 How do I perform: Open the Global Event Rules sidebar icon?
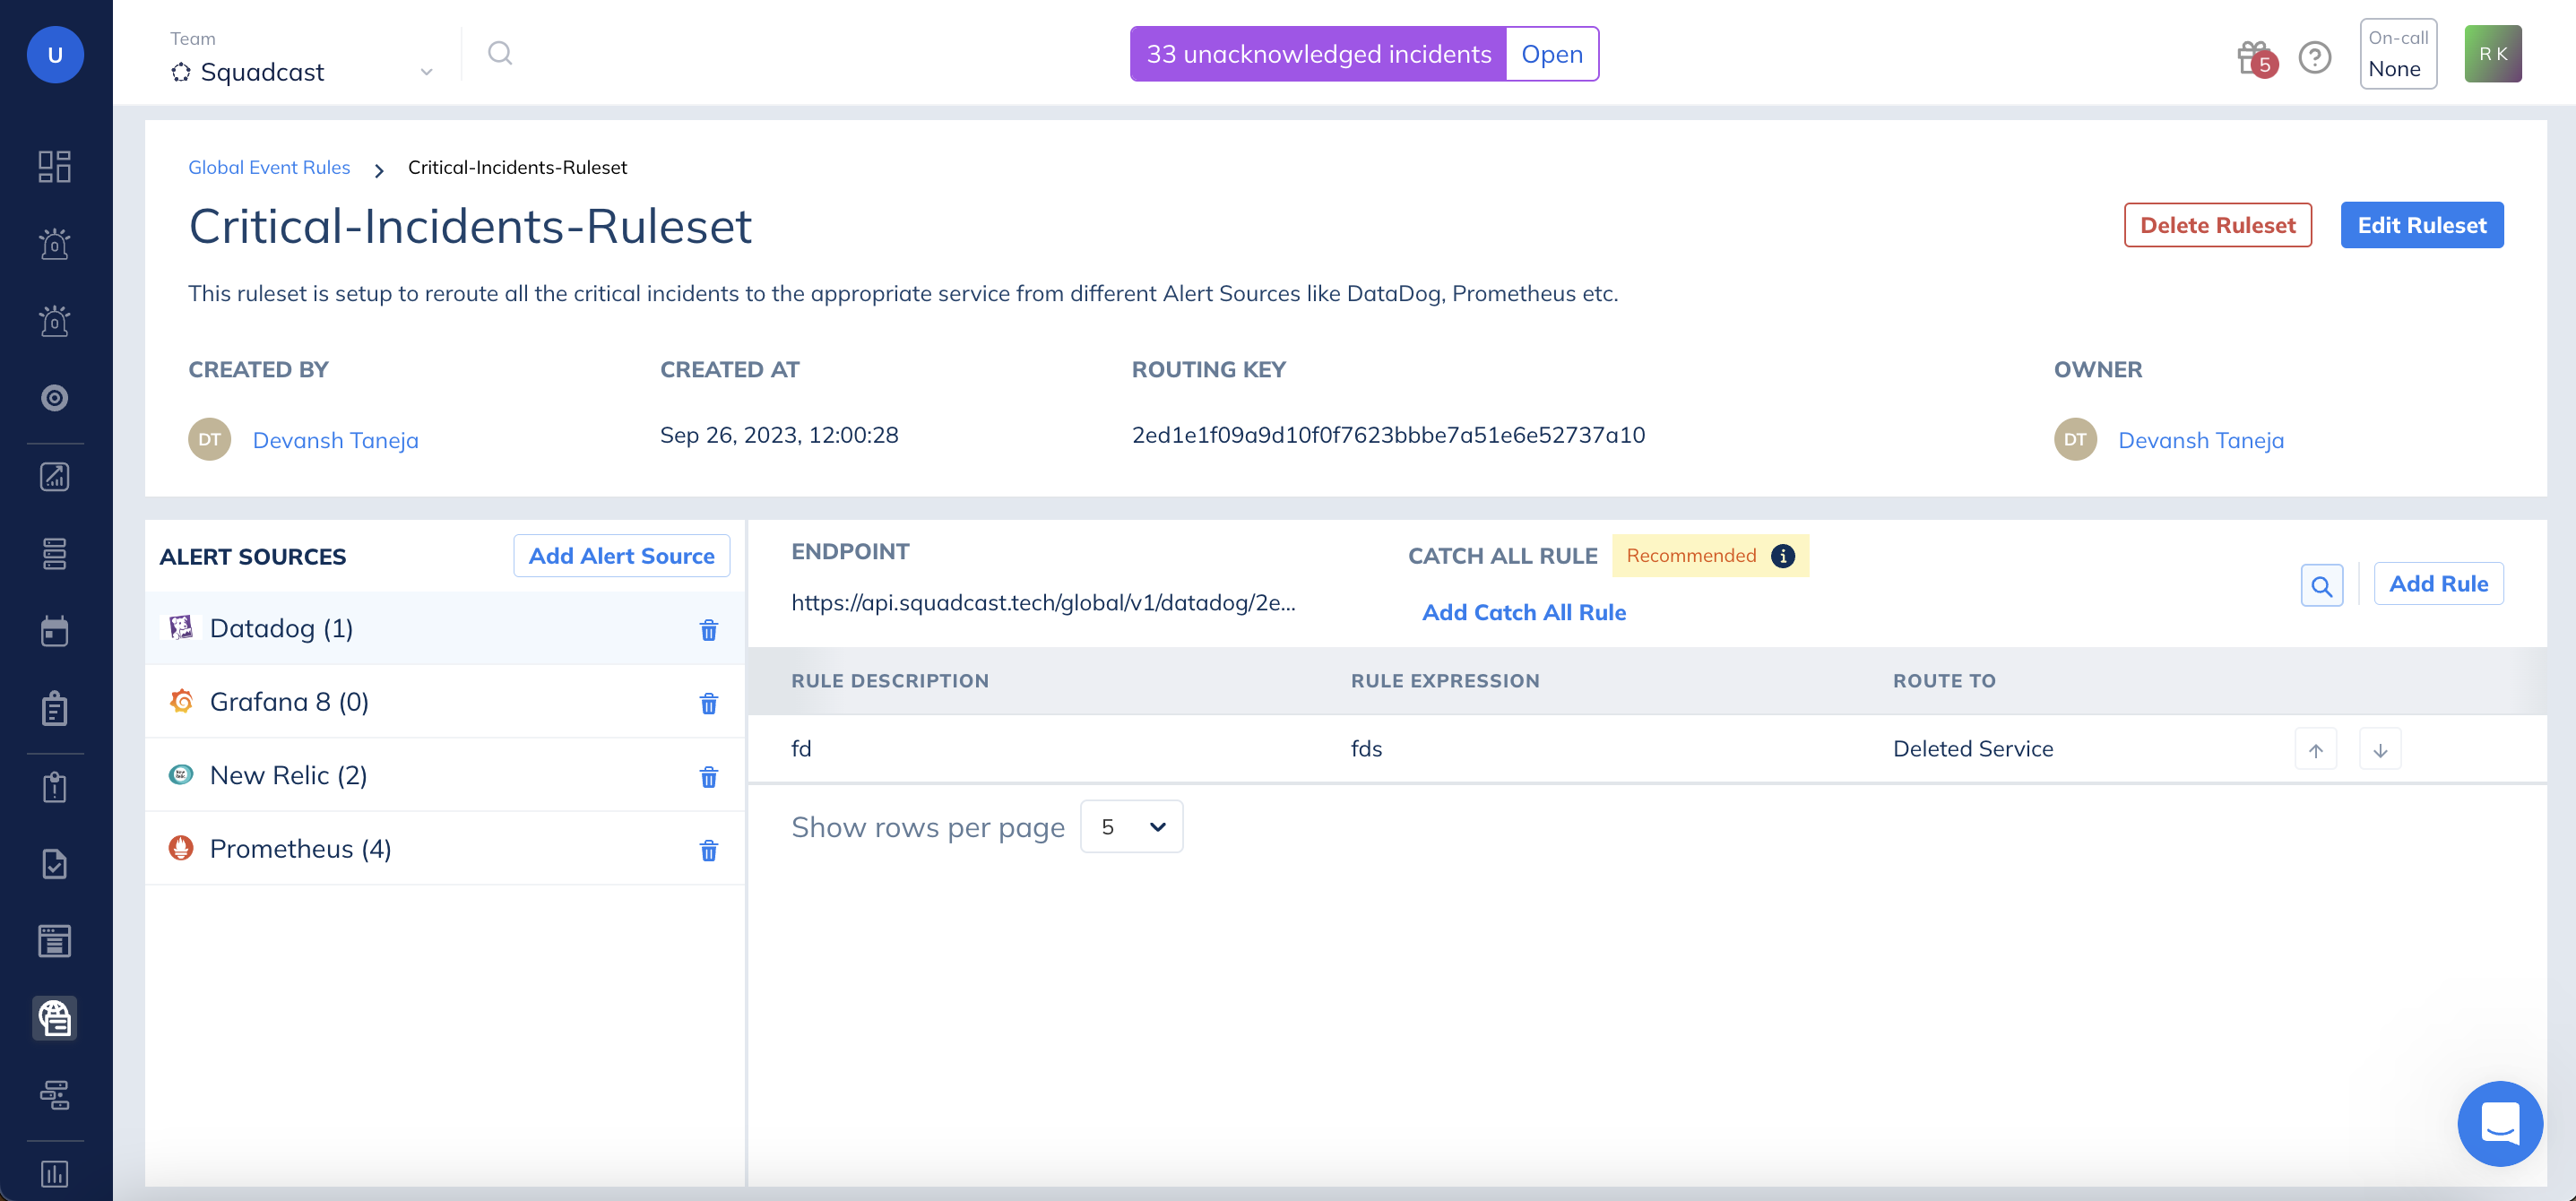click(55, 1018)
